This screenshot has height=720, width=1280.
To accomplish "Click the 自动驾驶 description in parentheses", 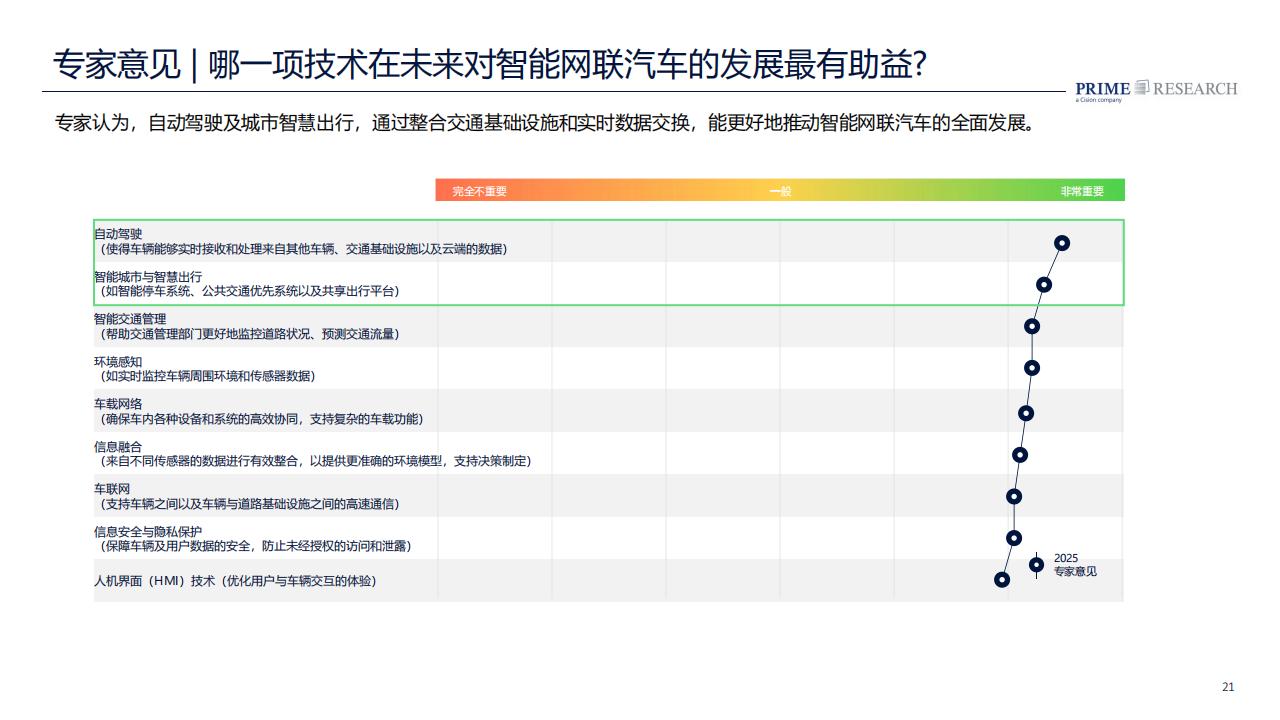I will [301, 249].
